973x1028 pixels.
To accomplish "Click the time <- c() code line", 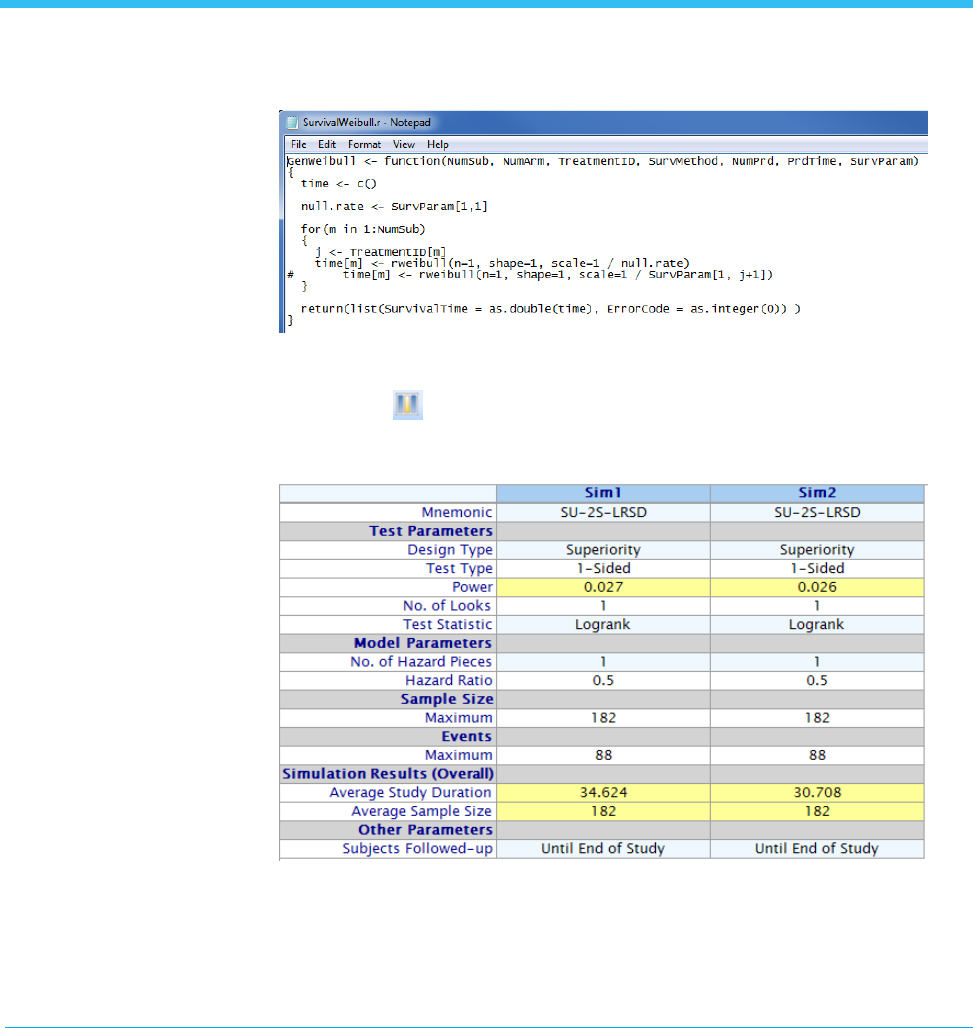I will click(x=338, y=184).
